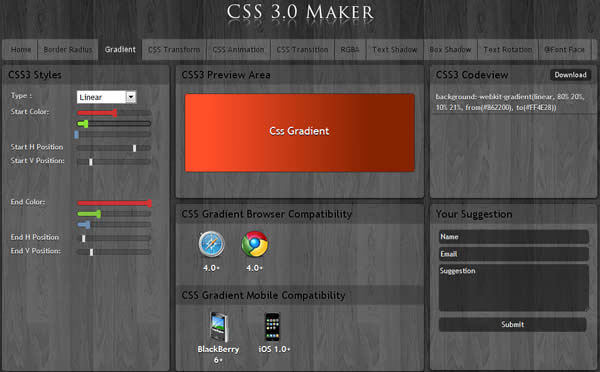Click the CSS3 Codeview heading
Image resolution: width=600 pixels, height=372 pixels.
(472, 75)
